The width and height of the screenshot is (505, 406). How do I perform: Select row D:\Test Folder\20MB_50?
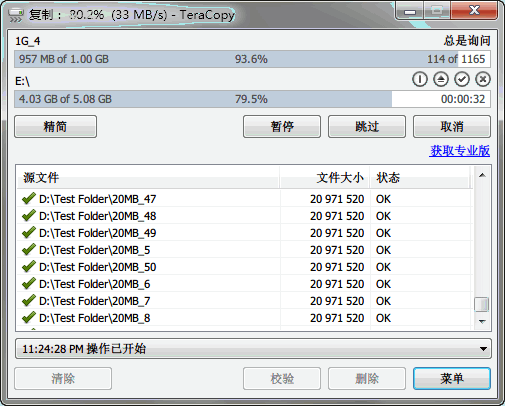point(245,267)
